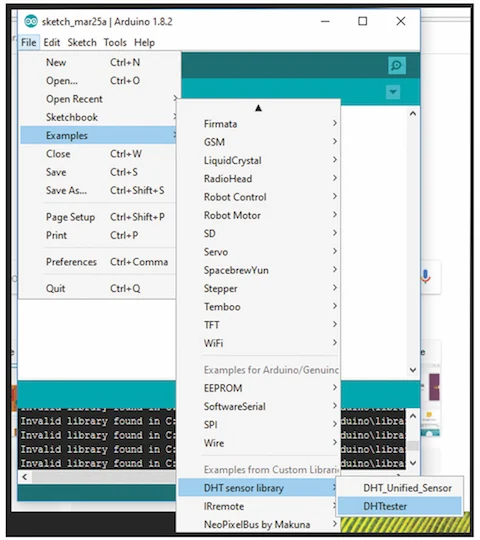
Task: Select the DHT sensor library entry
Action: coord(258,488)
